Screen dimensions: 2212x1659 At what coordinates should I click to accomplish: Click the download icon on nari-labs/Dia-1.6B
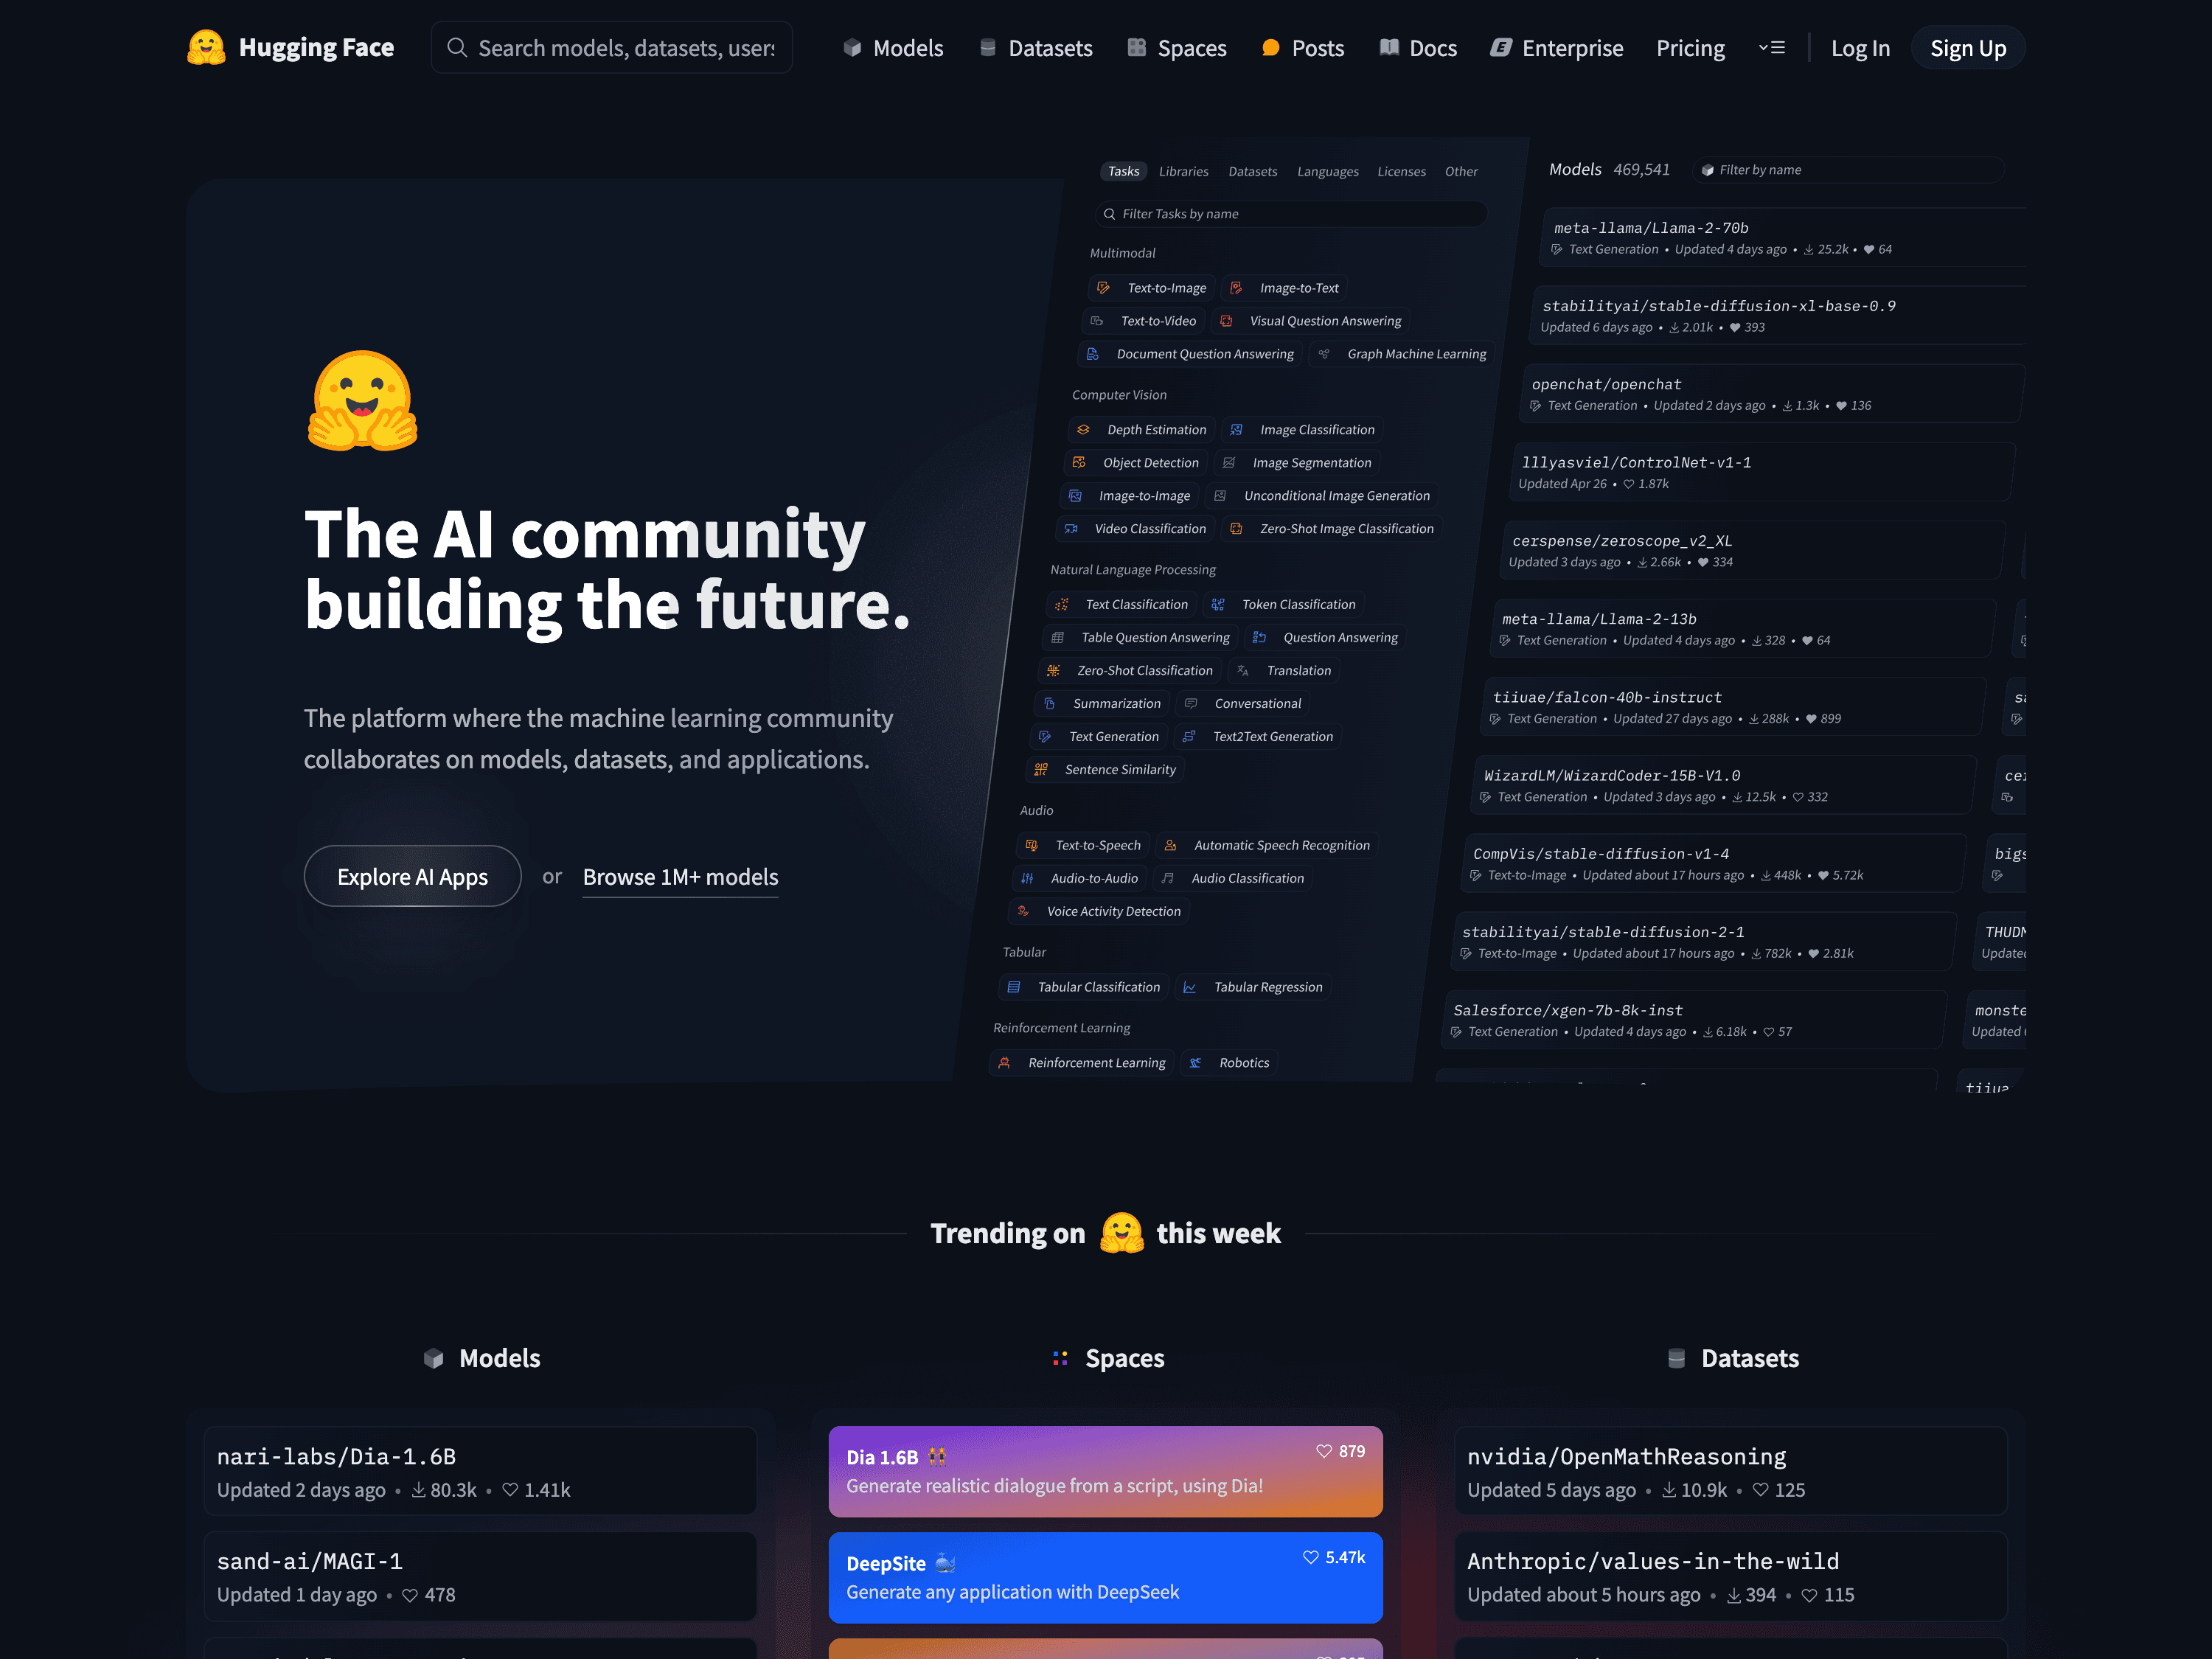click(419, 1490)
